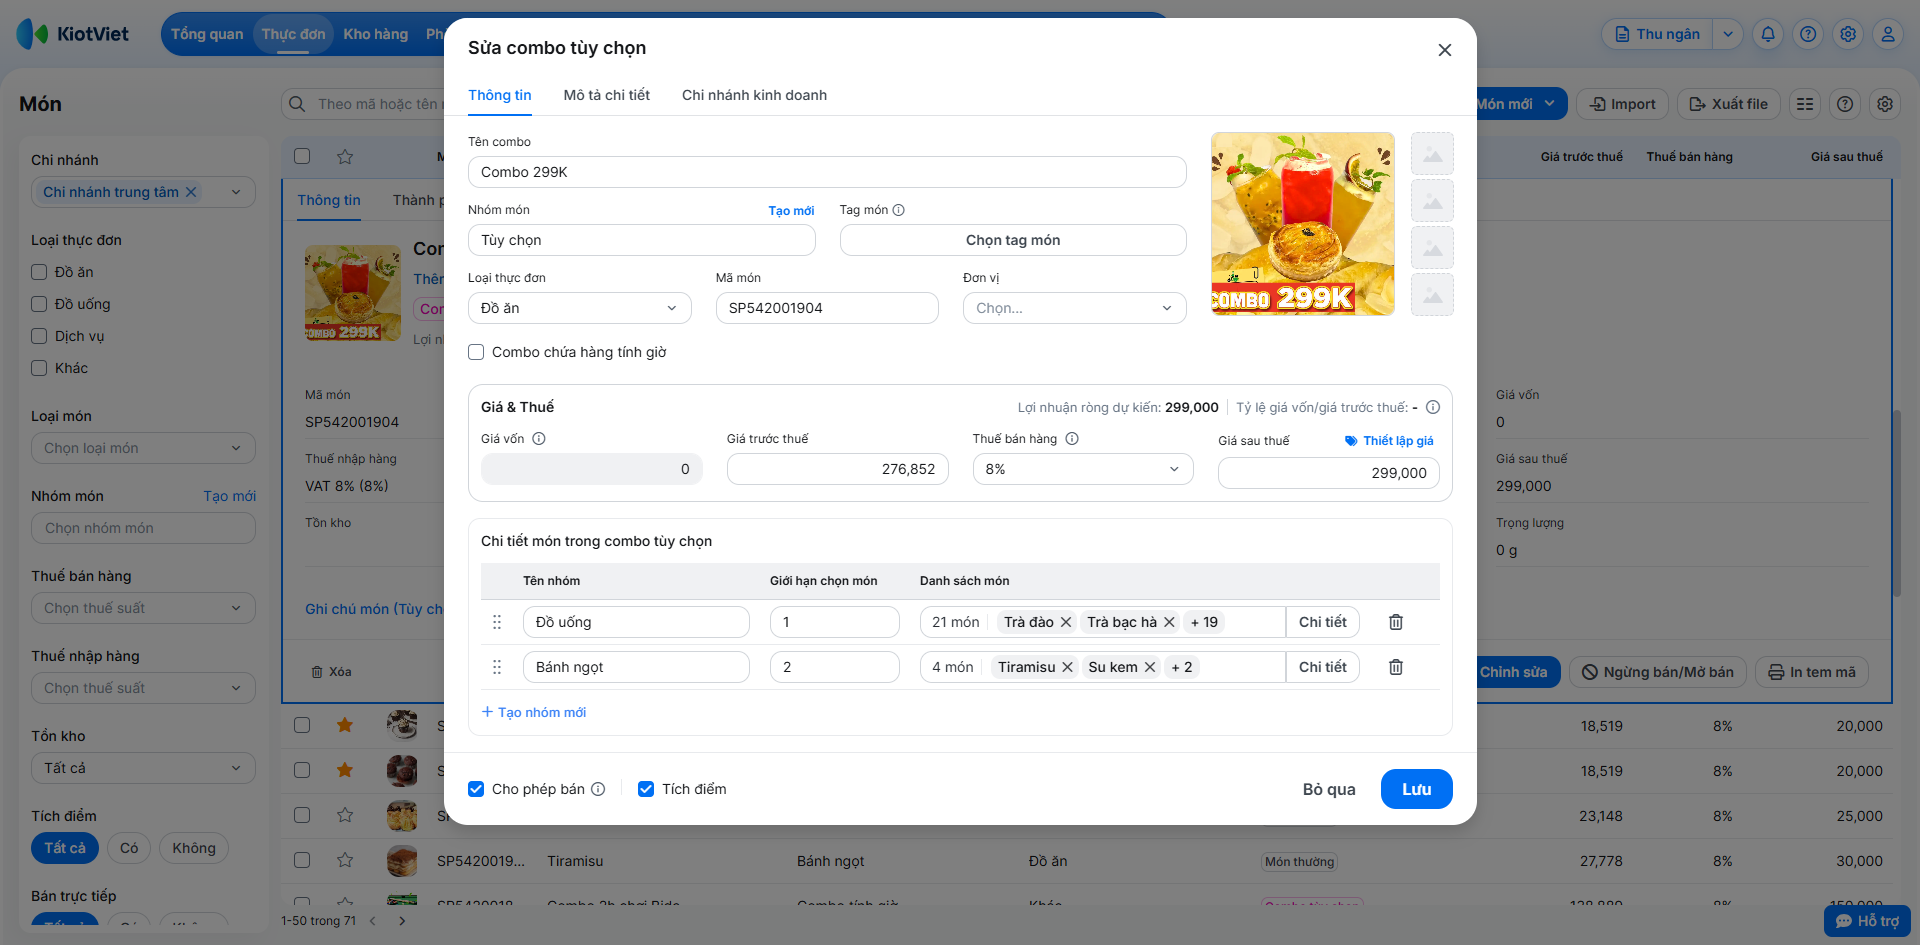The height and width of the screenshot is (945, 1920).
Task: Open Thuế bán hàng 8% dropdown
Action: pyautogui.click(x=1083, y=469)
